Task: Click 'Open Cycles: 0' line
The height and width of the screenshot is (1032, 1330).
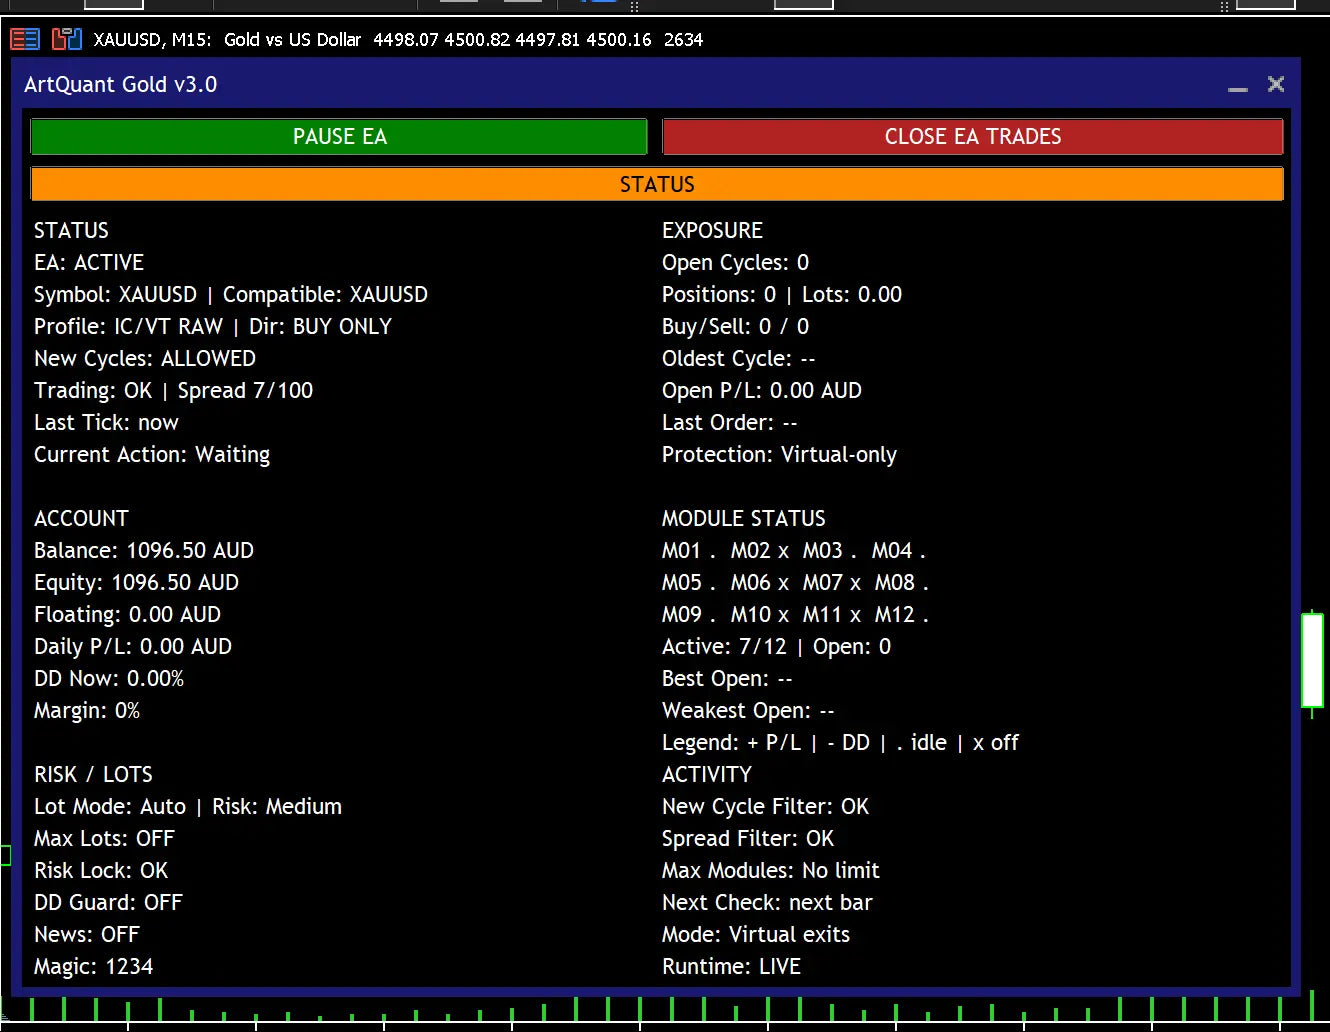Action: 736,262
